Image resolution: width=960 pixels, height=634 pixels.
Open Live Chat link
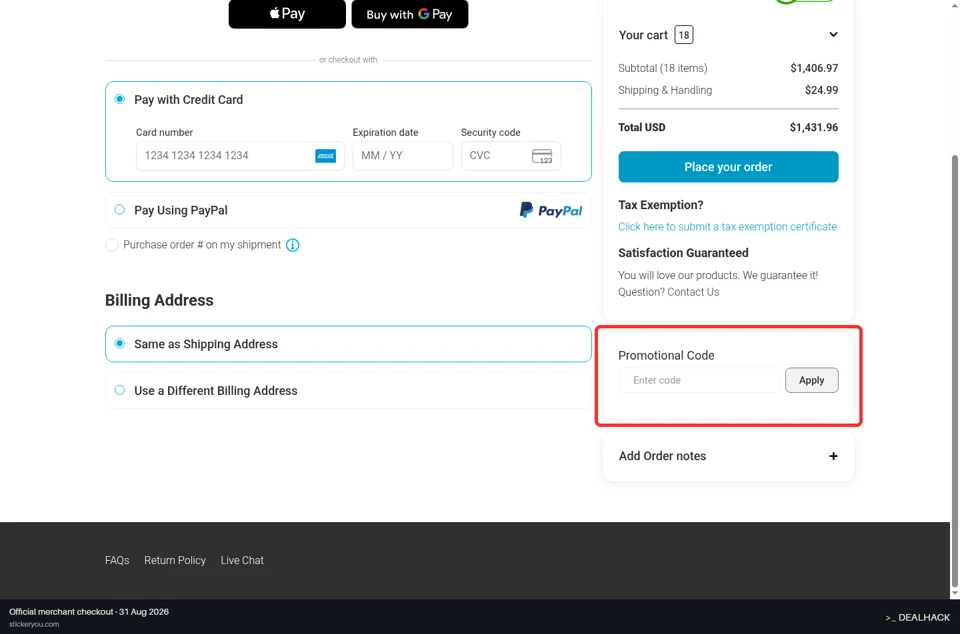pyautogui.click(x=242, y=560)
